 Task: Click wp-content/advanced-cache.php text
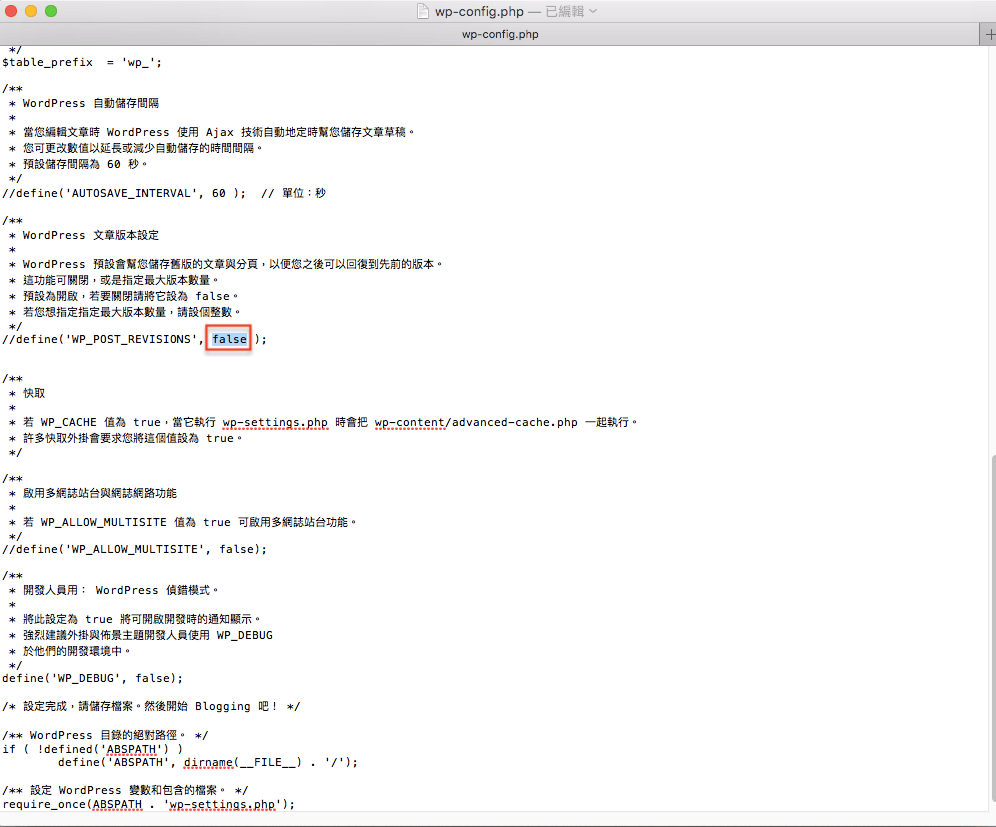pos(476,422)
